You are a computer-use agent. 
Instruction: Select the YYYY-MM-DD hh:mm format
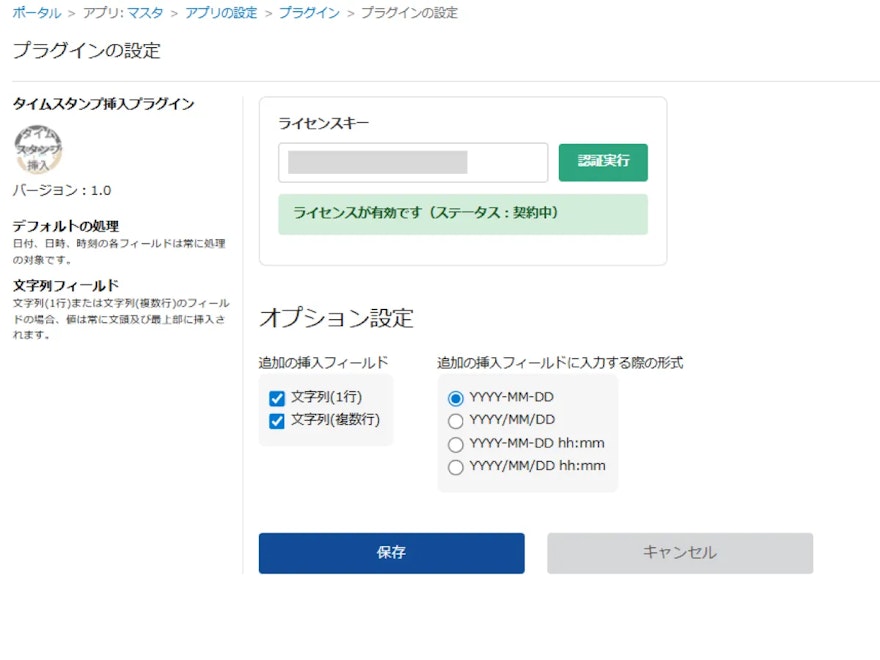click(x=456, y=443)
